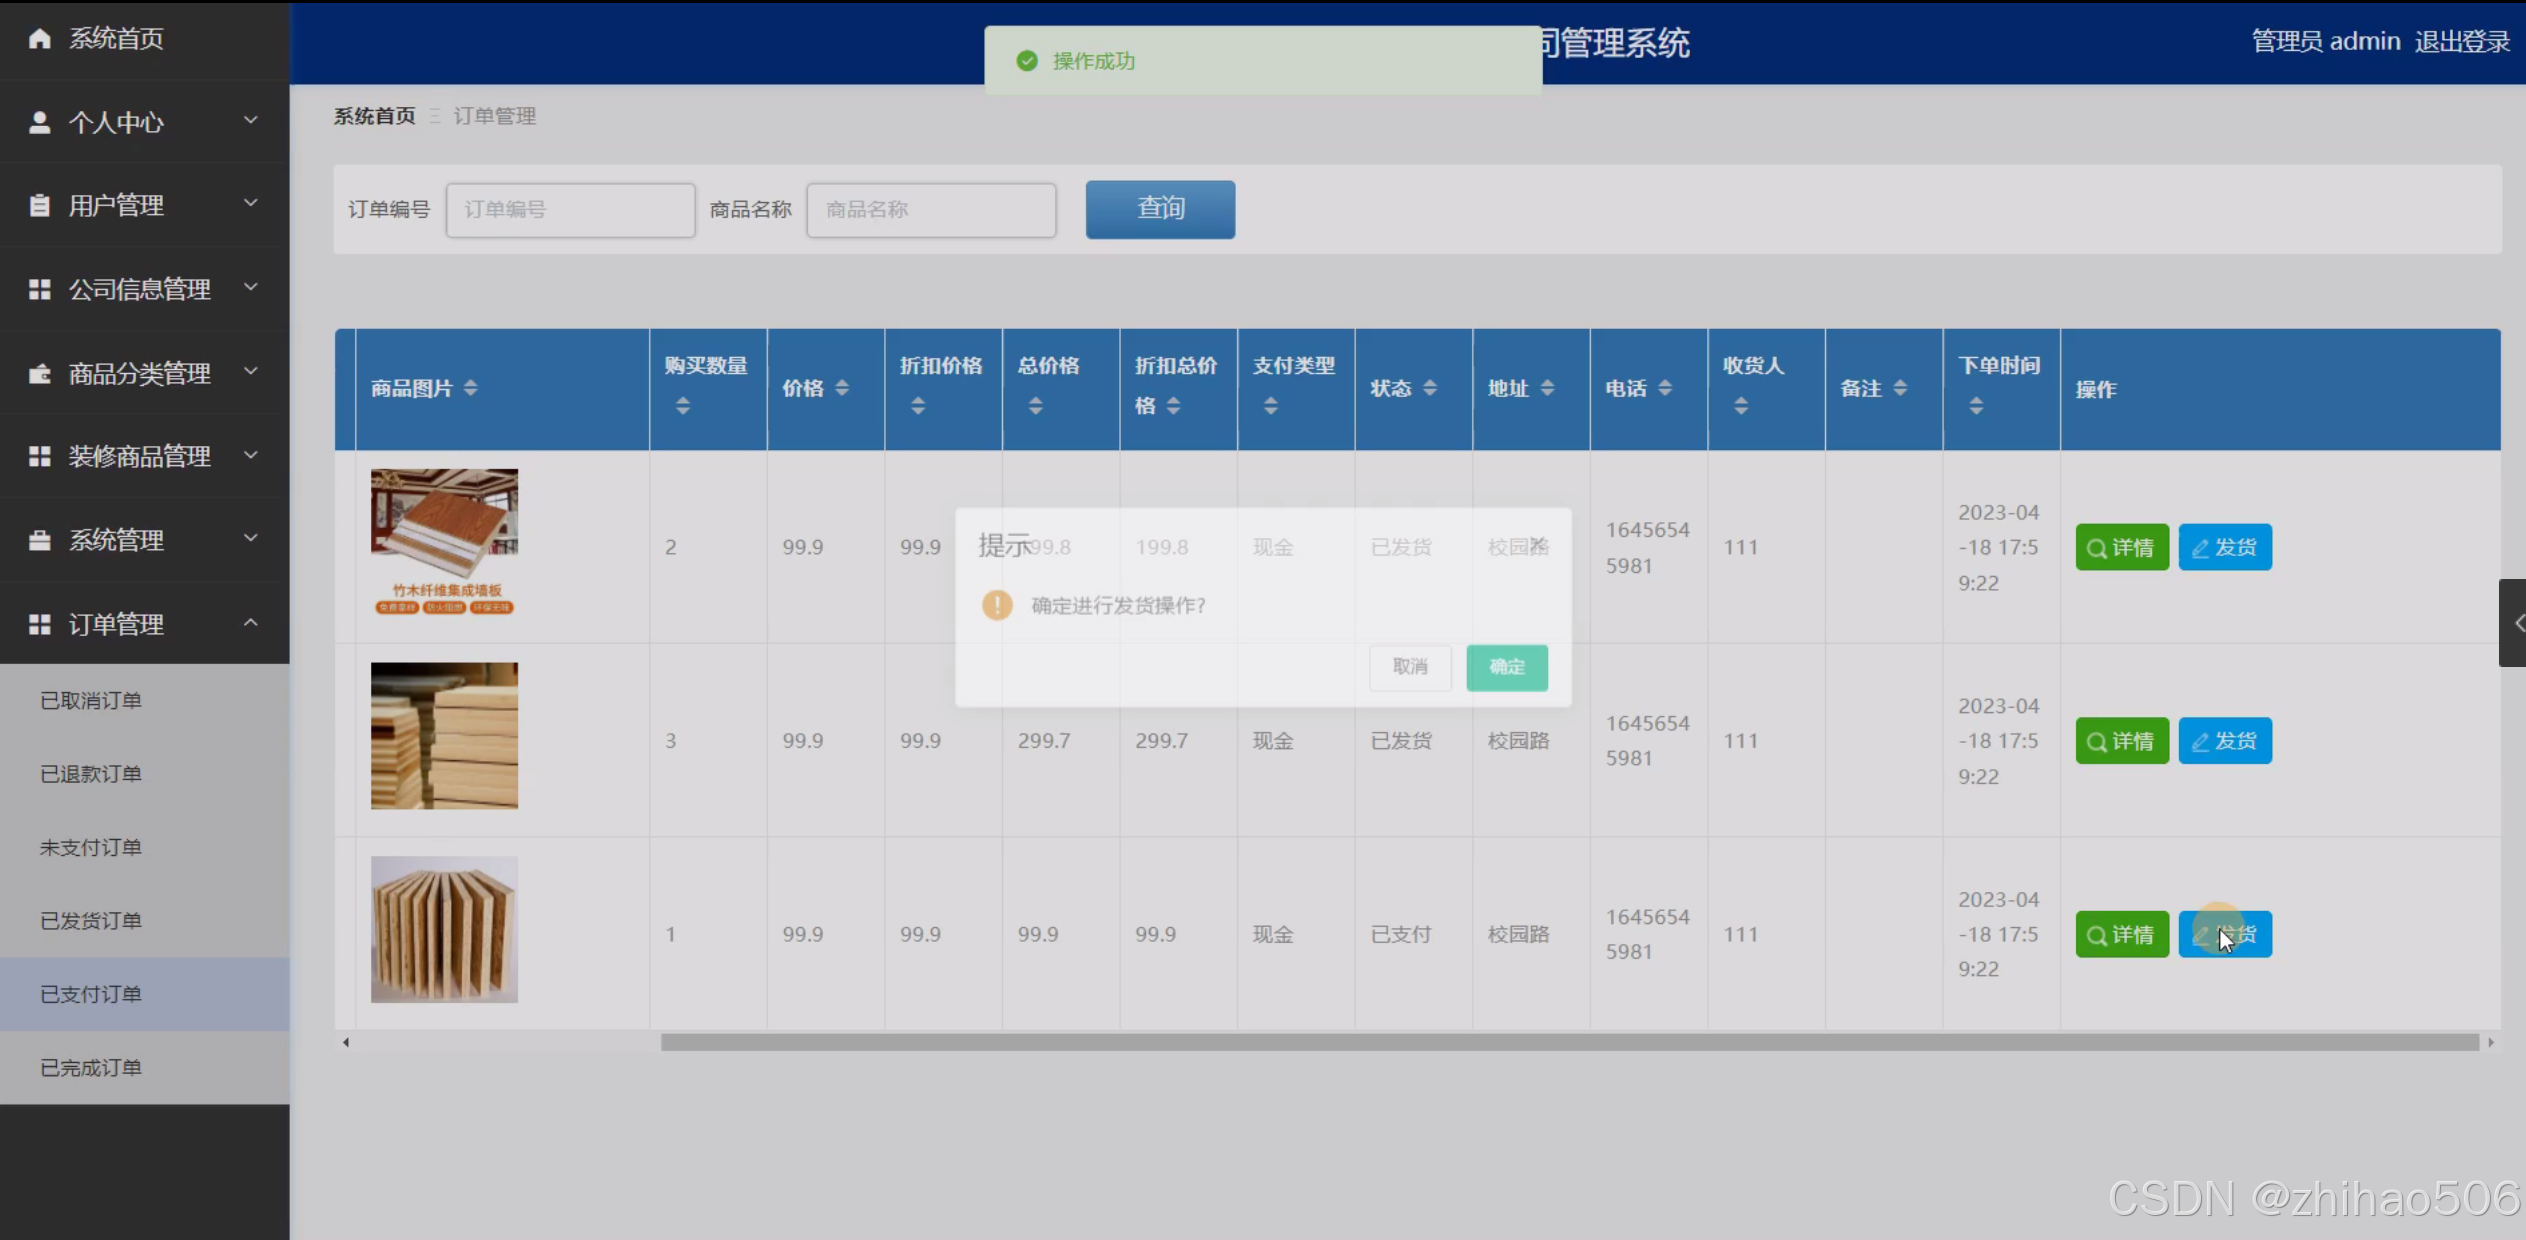
Task: Click right edge panel collapse arrow
Action: click(x=2516, y=623)
